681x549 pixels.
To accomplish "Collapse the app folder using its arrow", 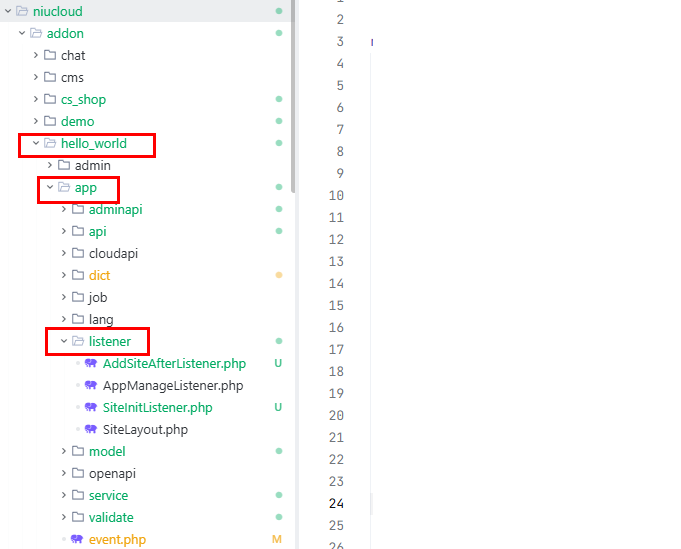I will point(50,187).
